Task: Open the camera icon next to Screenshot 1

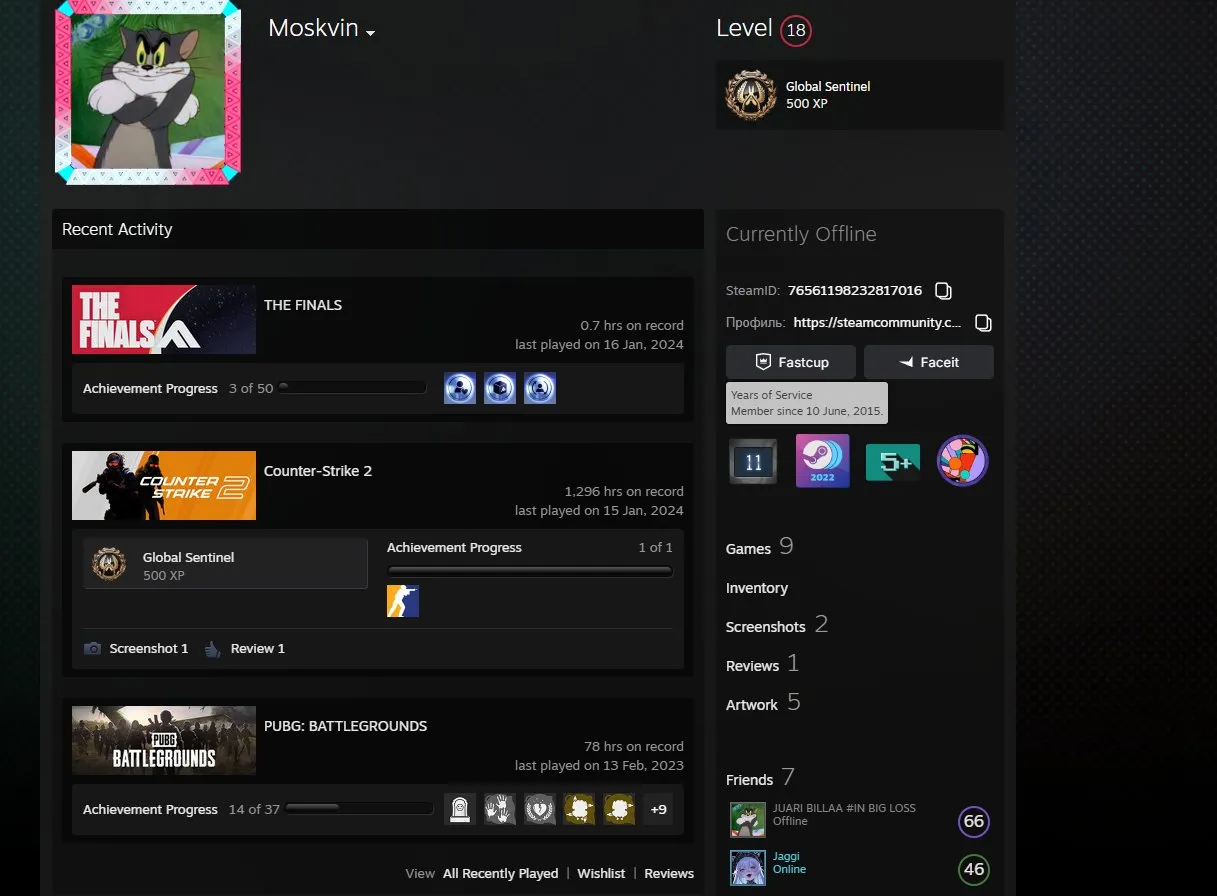Action: [93, 648]
